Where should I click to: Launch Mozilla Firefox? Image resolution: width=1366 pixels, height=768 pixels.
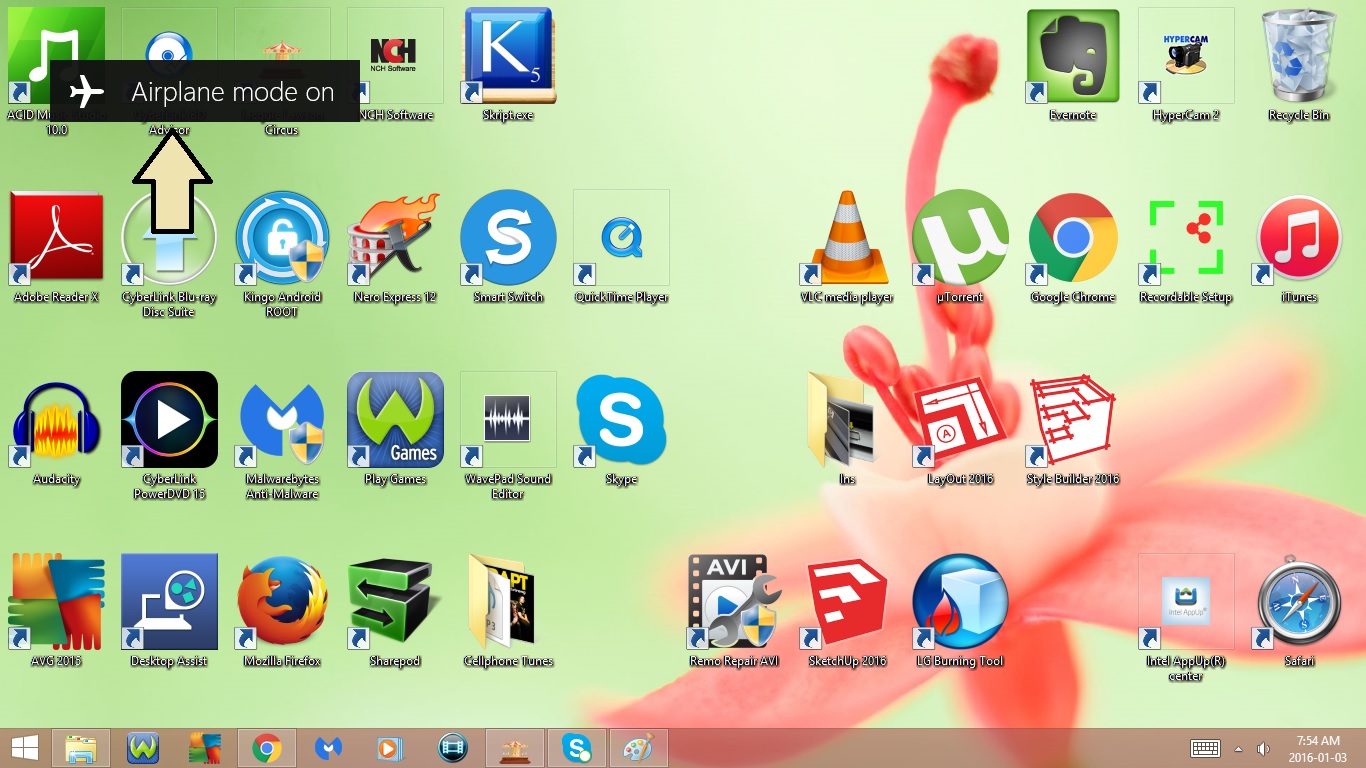tap(281, 600)
